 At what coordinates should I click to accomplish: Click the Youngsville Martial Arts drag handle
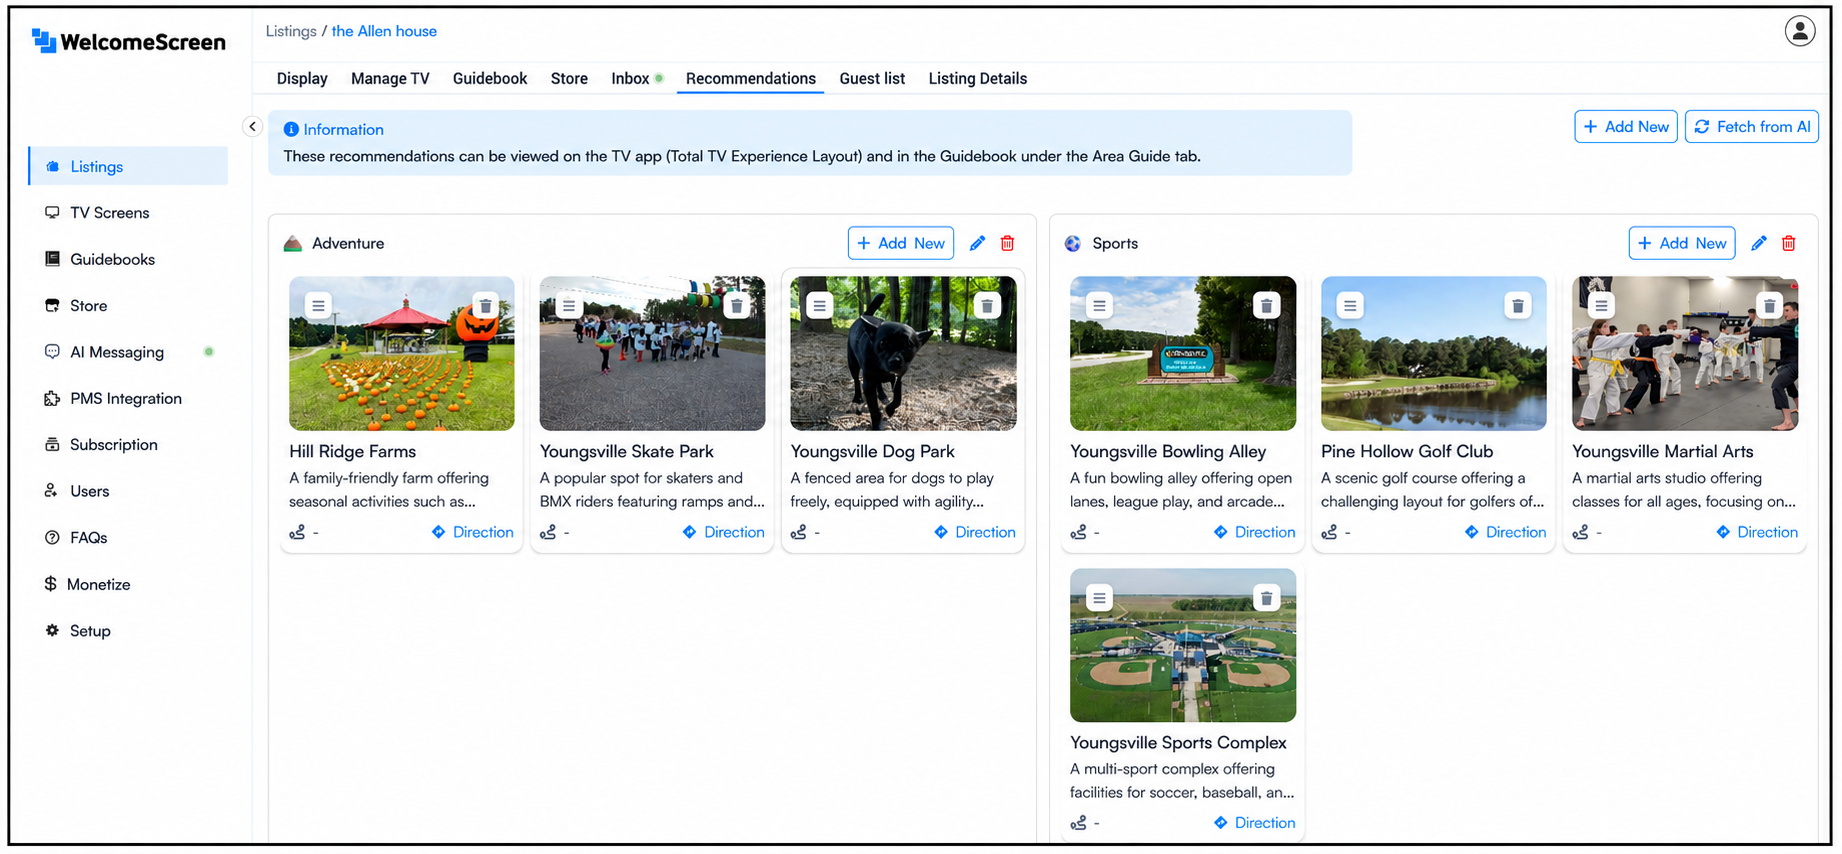(1601, 305)
